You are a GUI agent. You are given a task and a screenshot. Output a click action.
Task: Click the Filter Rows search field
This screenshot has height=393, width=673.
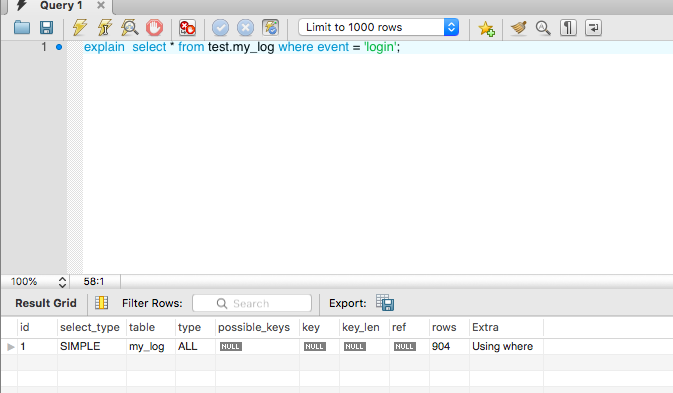click(252, 303)
